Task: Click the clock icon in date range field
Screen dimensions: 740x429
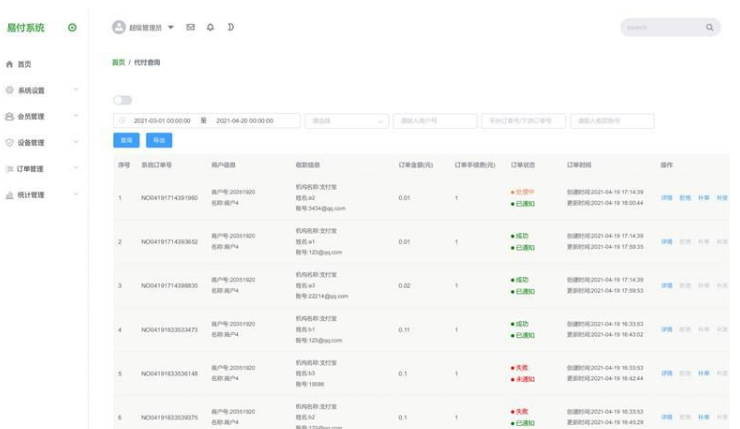Action: point(123,121)
